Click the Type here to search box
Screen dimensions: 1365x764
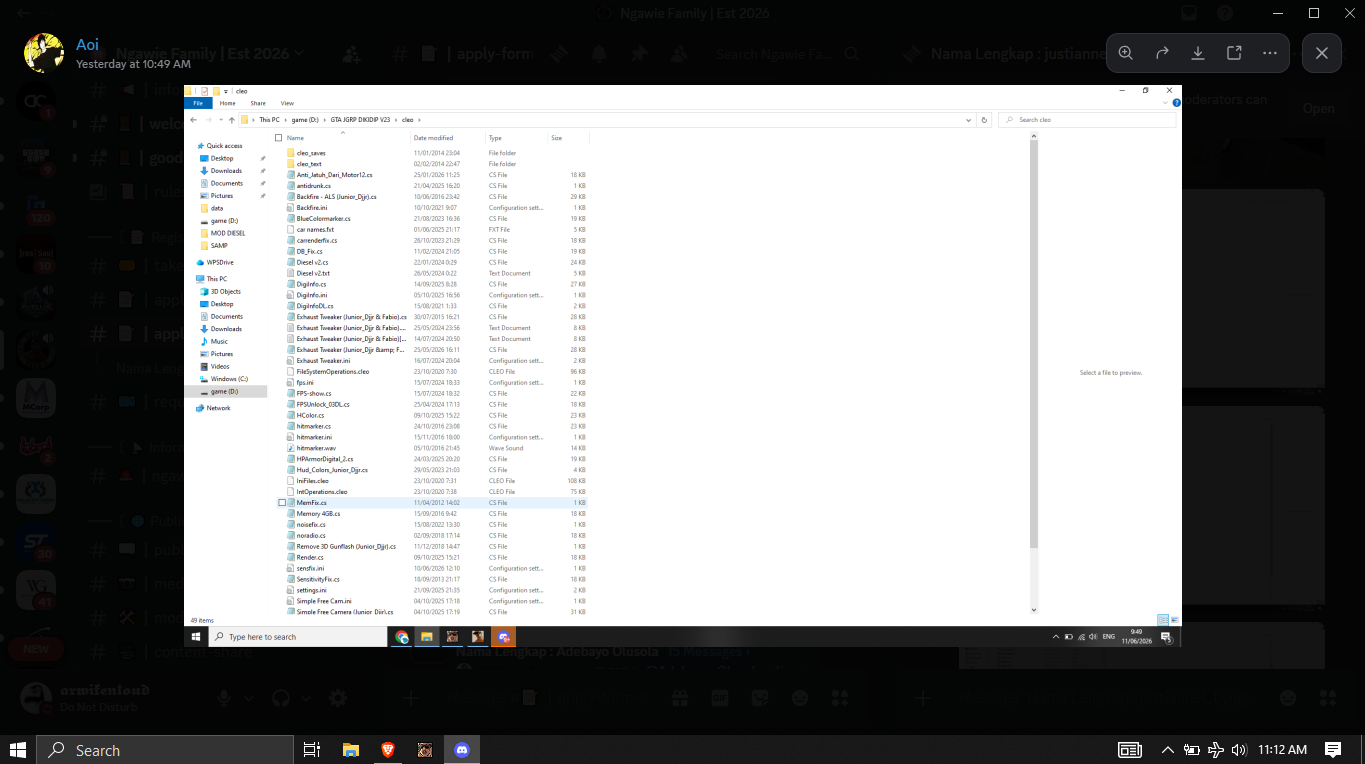[296, 637]
